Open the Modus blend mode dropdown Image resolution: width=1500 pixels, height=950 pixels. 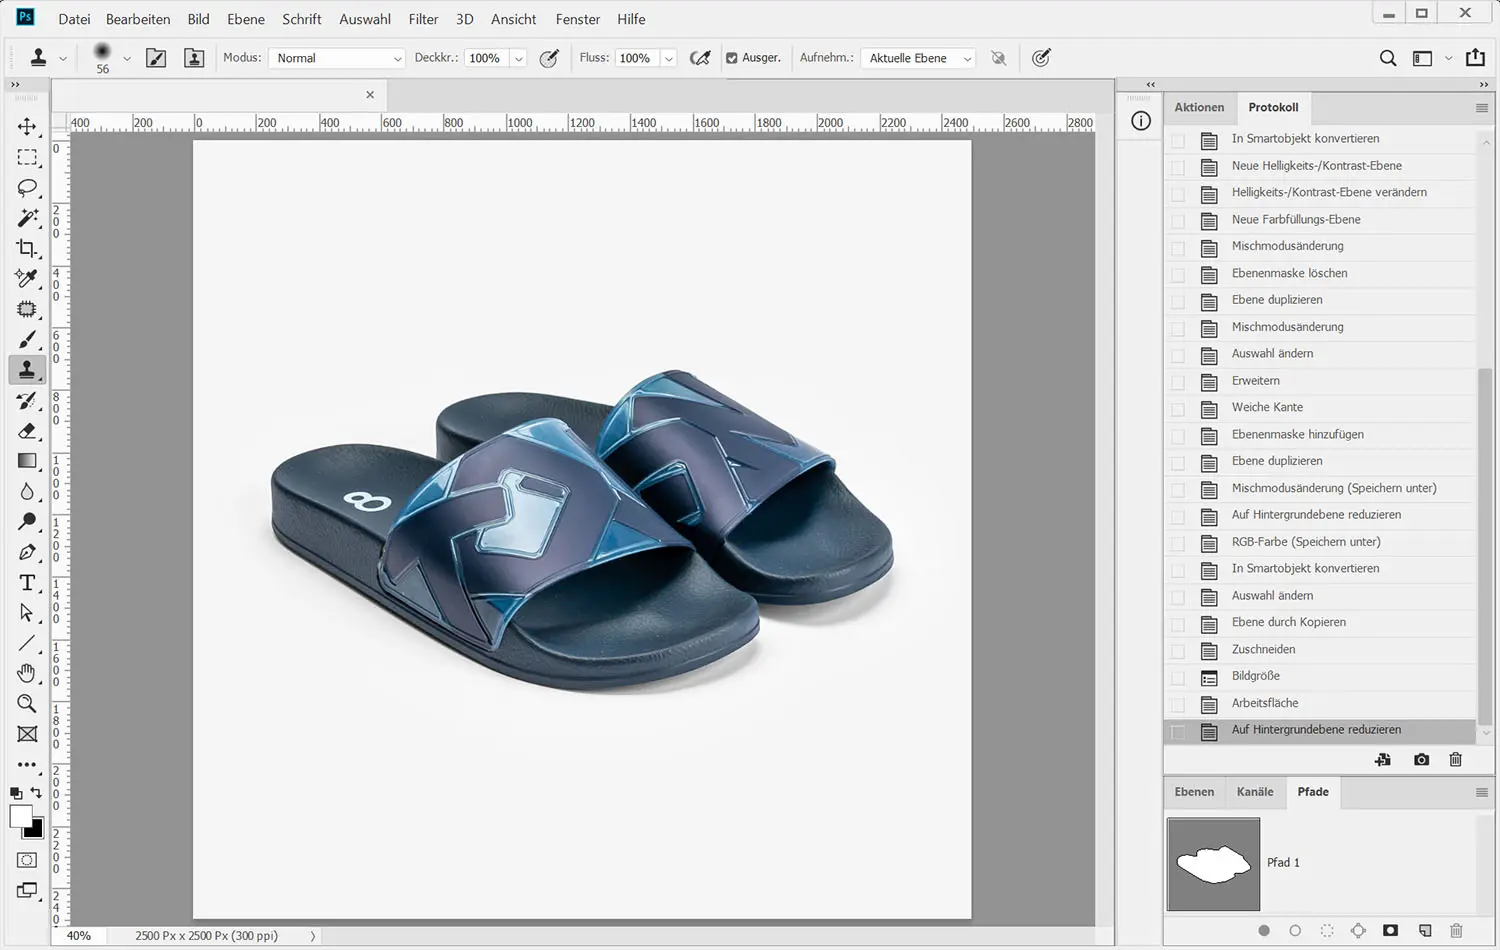(337, 58)
